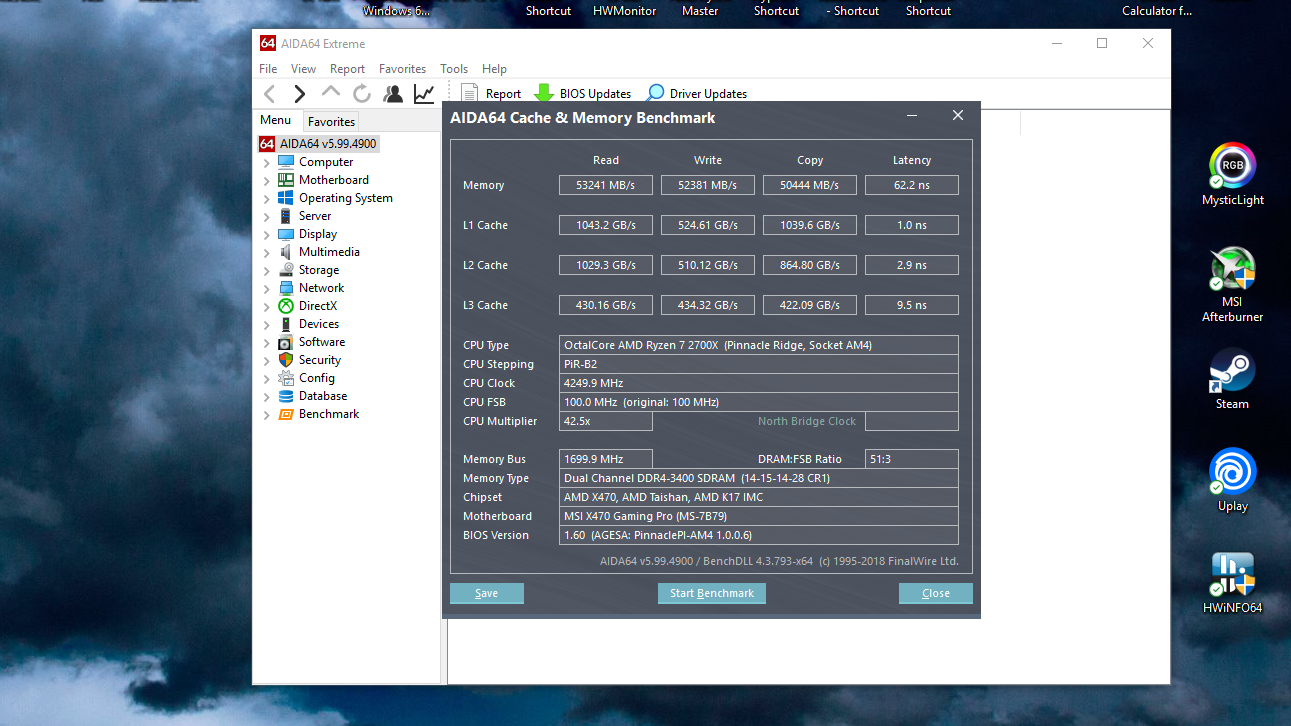
Task: Select AIDA64 v5.99.4900 root tree item
Action: [x=318, y=144]
